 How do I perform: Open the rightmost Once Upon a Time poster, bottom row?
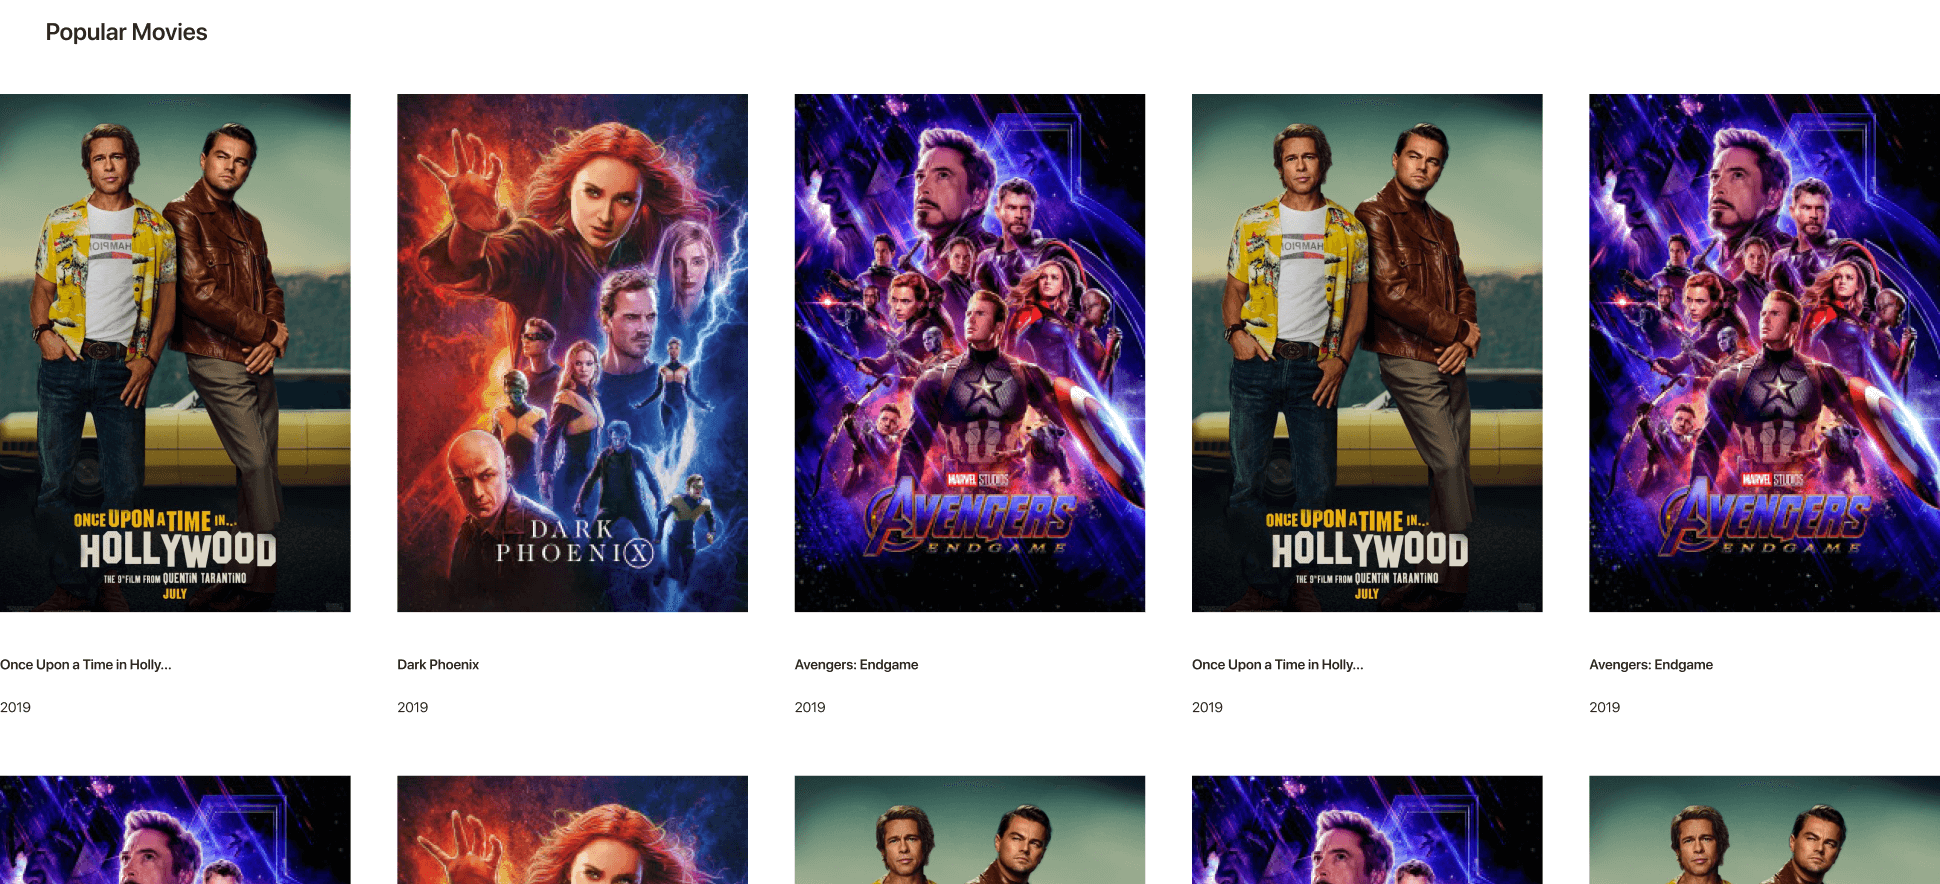pos(1764,830)
